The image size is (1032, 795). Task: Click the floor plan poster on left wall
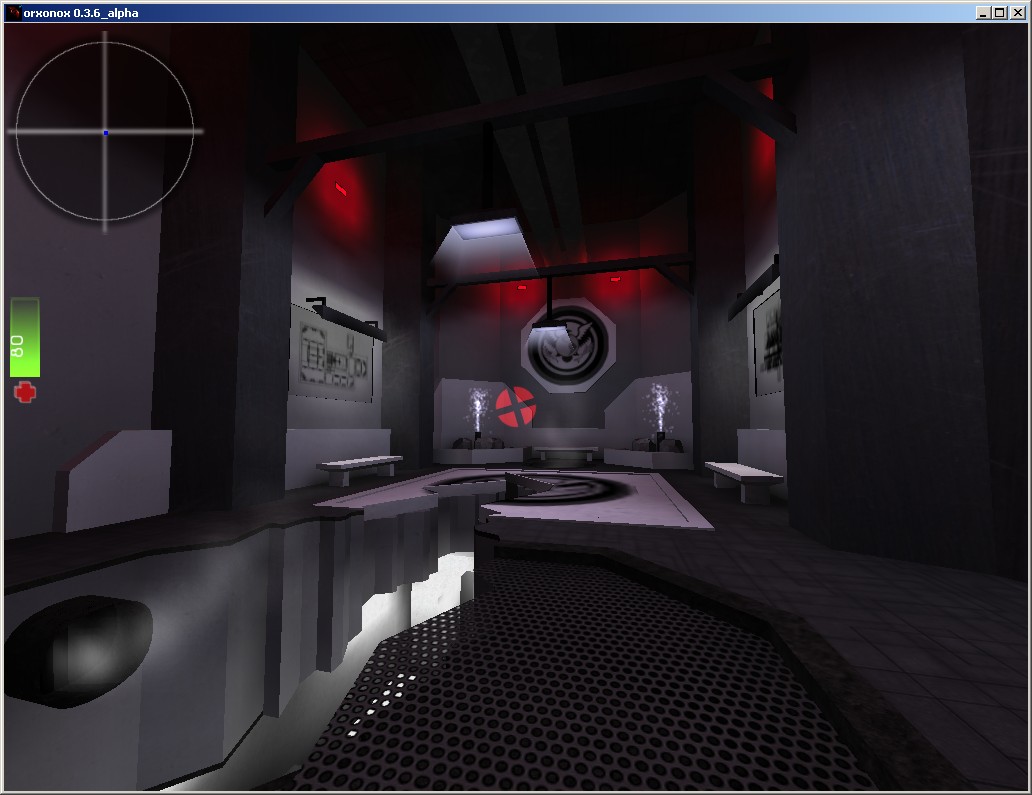click(x=332, y=354)
